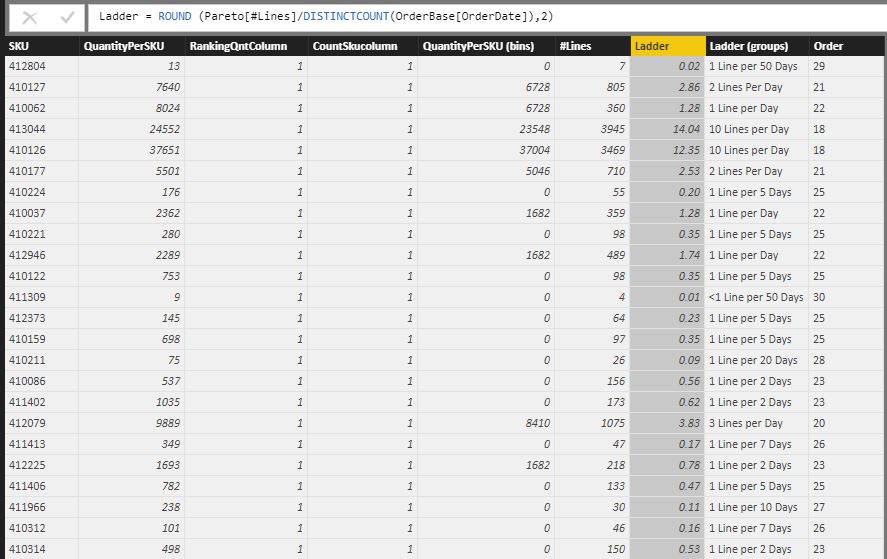Cancel the formula edit with the X icon
Viewport: 887px width, 559px height.
coord(29,18)
